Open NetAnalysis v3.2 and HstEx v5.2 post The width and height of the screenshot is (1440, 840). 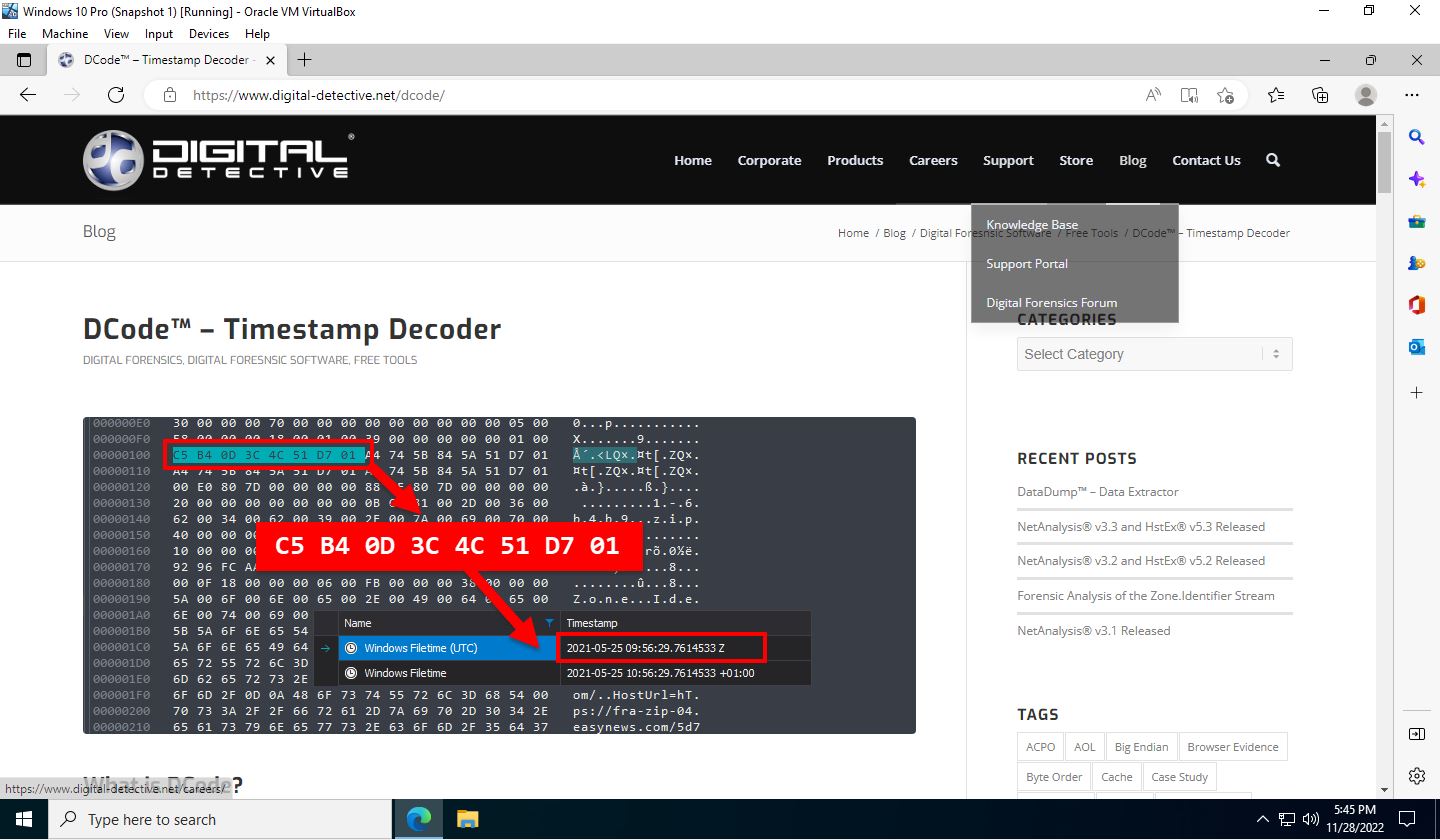(x=1141, y=560)
